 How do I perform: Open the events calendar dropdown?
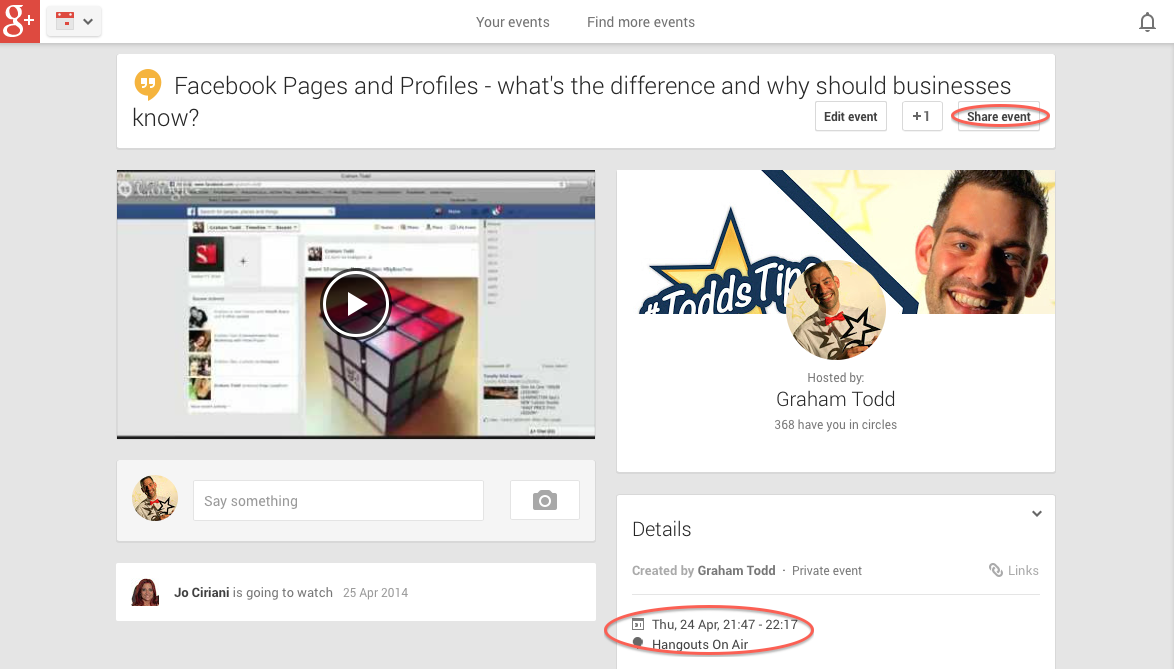[x=74, y=21]
